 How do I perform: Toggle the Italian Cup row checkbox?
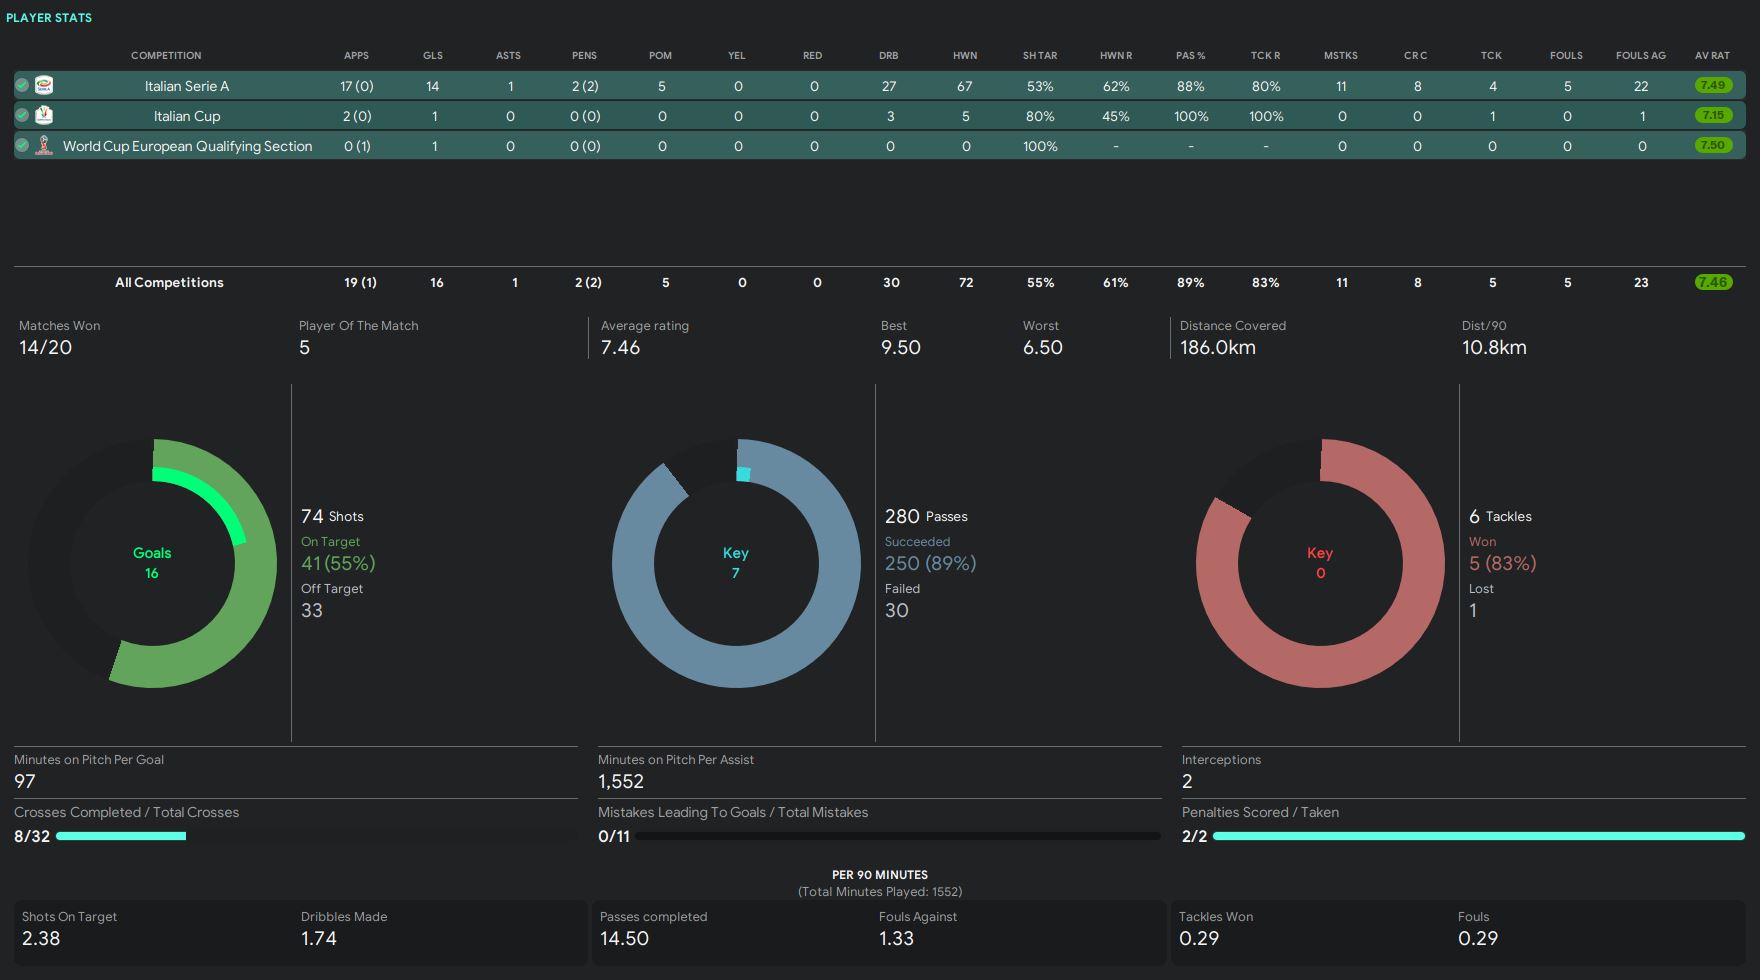(x=22, y=116)
